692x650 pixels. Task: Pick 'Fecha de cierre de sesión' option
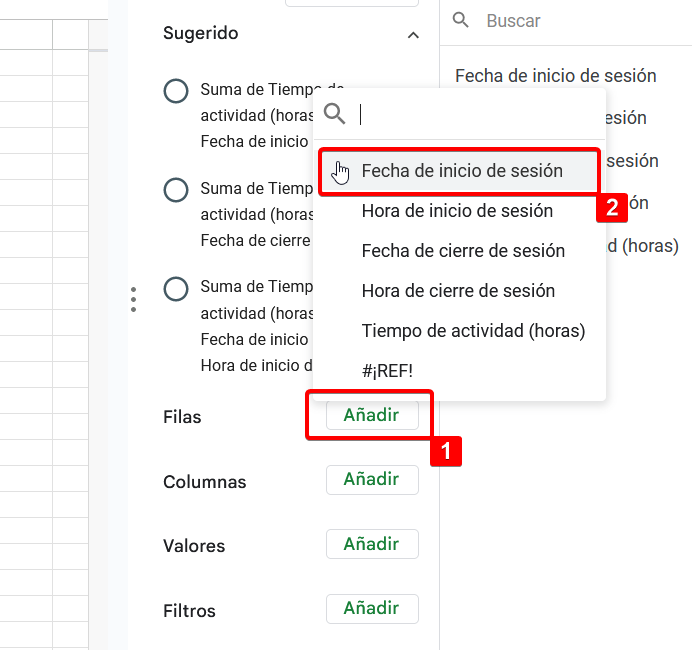463,251
